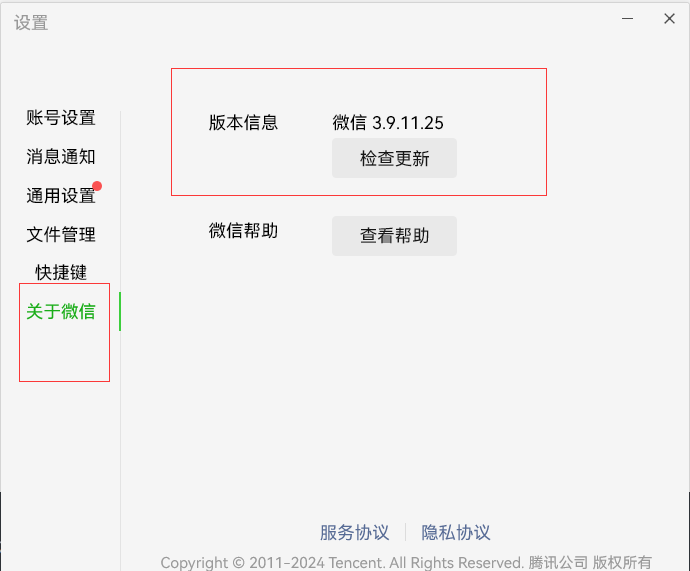Viewport: 690px width, 571px height.
Task: Open the 账号设置 tab
Action: [x=61, y=118]
